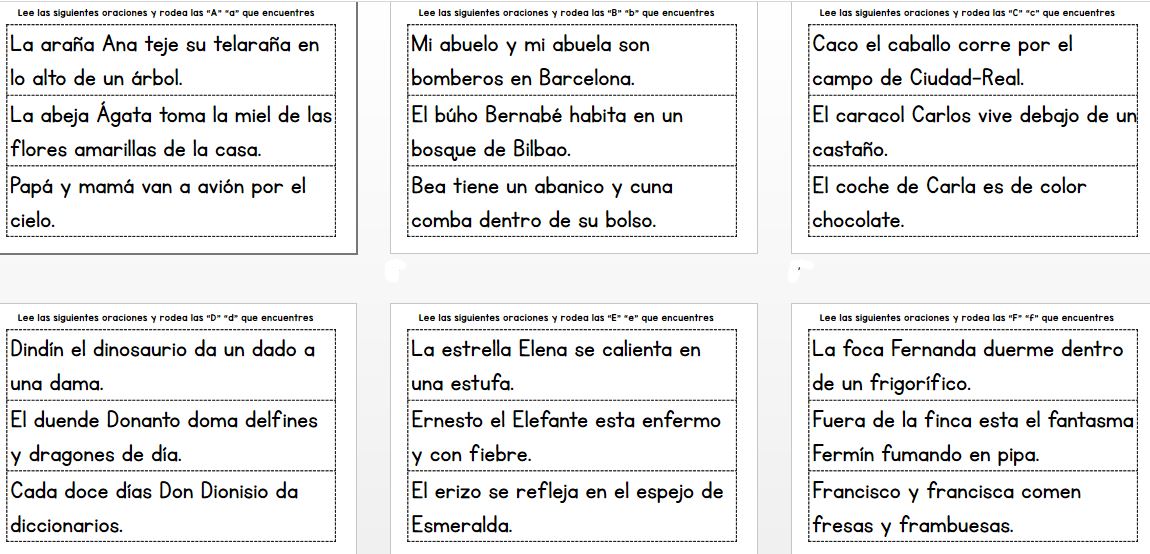This screenshot has height=554, width=1150.
Task: Click the line "y dragones de día."
Action: coord(96,455)
